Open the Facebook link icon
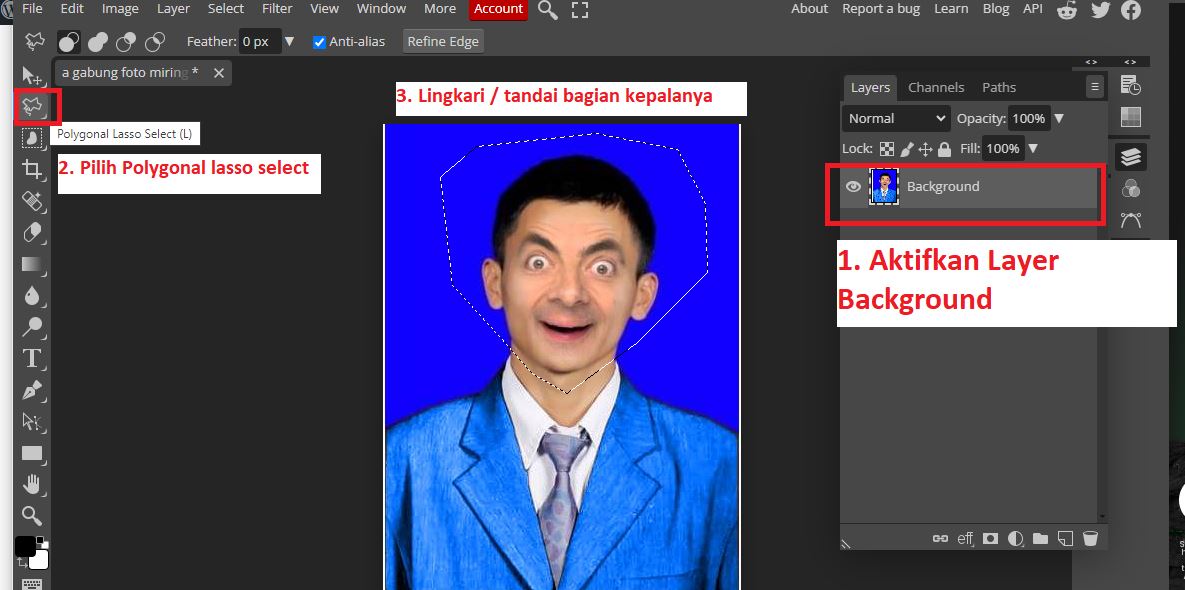The height and width of the screenshot is (590, 1185). point(1131,9)
